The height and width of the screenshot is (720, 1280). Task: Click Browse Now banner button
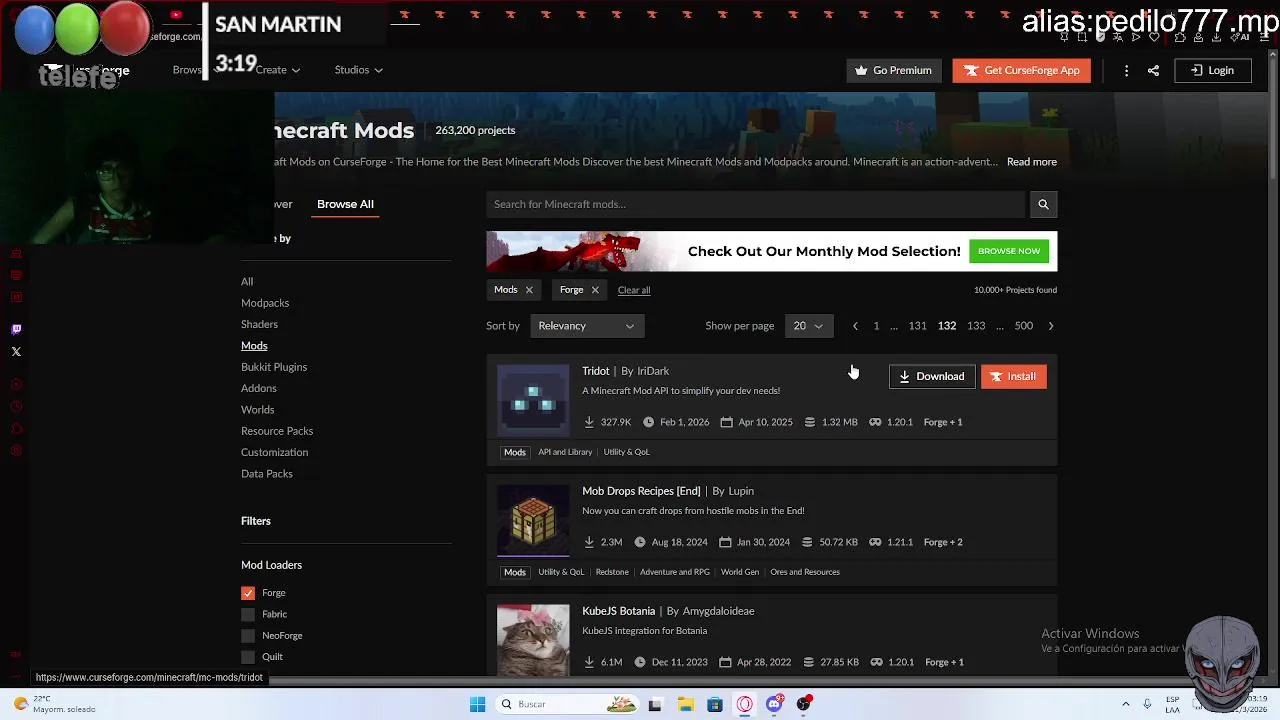click(x=1009, y=251)
